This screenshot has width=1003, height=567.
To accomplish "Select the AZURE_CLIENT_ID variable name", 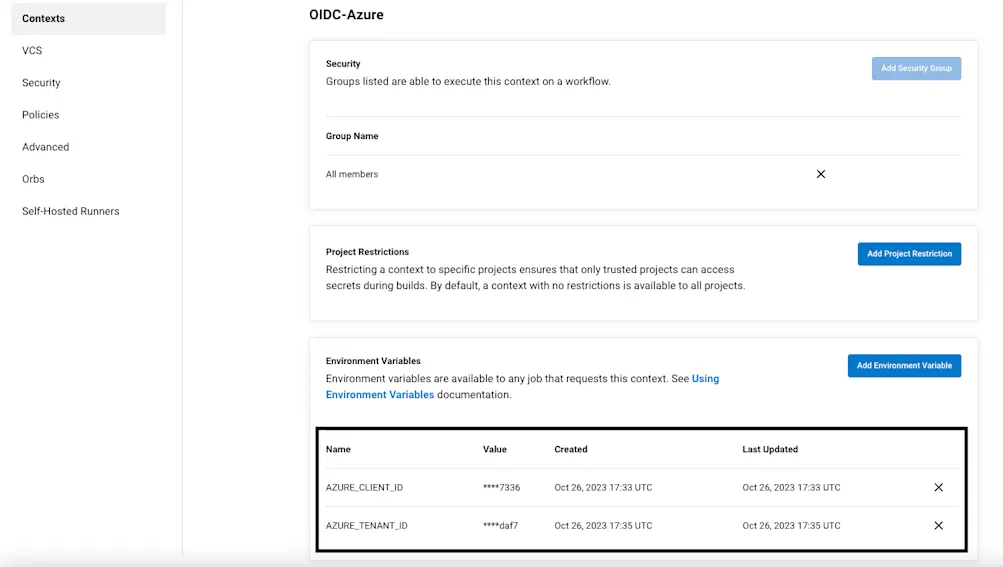I will point(364,488).
